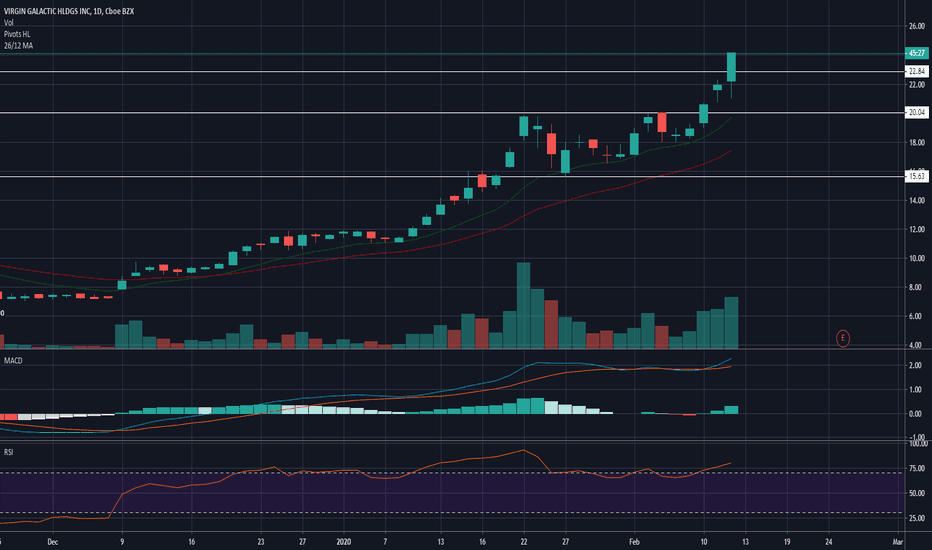Click the Dec date on time axis
Screen dimensions: 932x550
[x=52, y=542]
